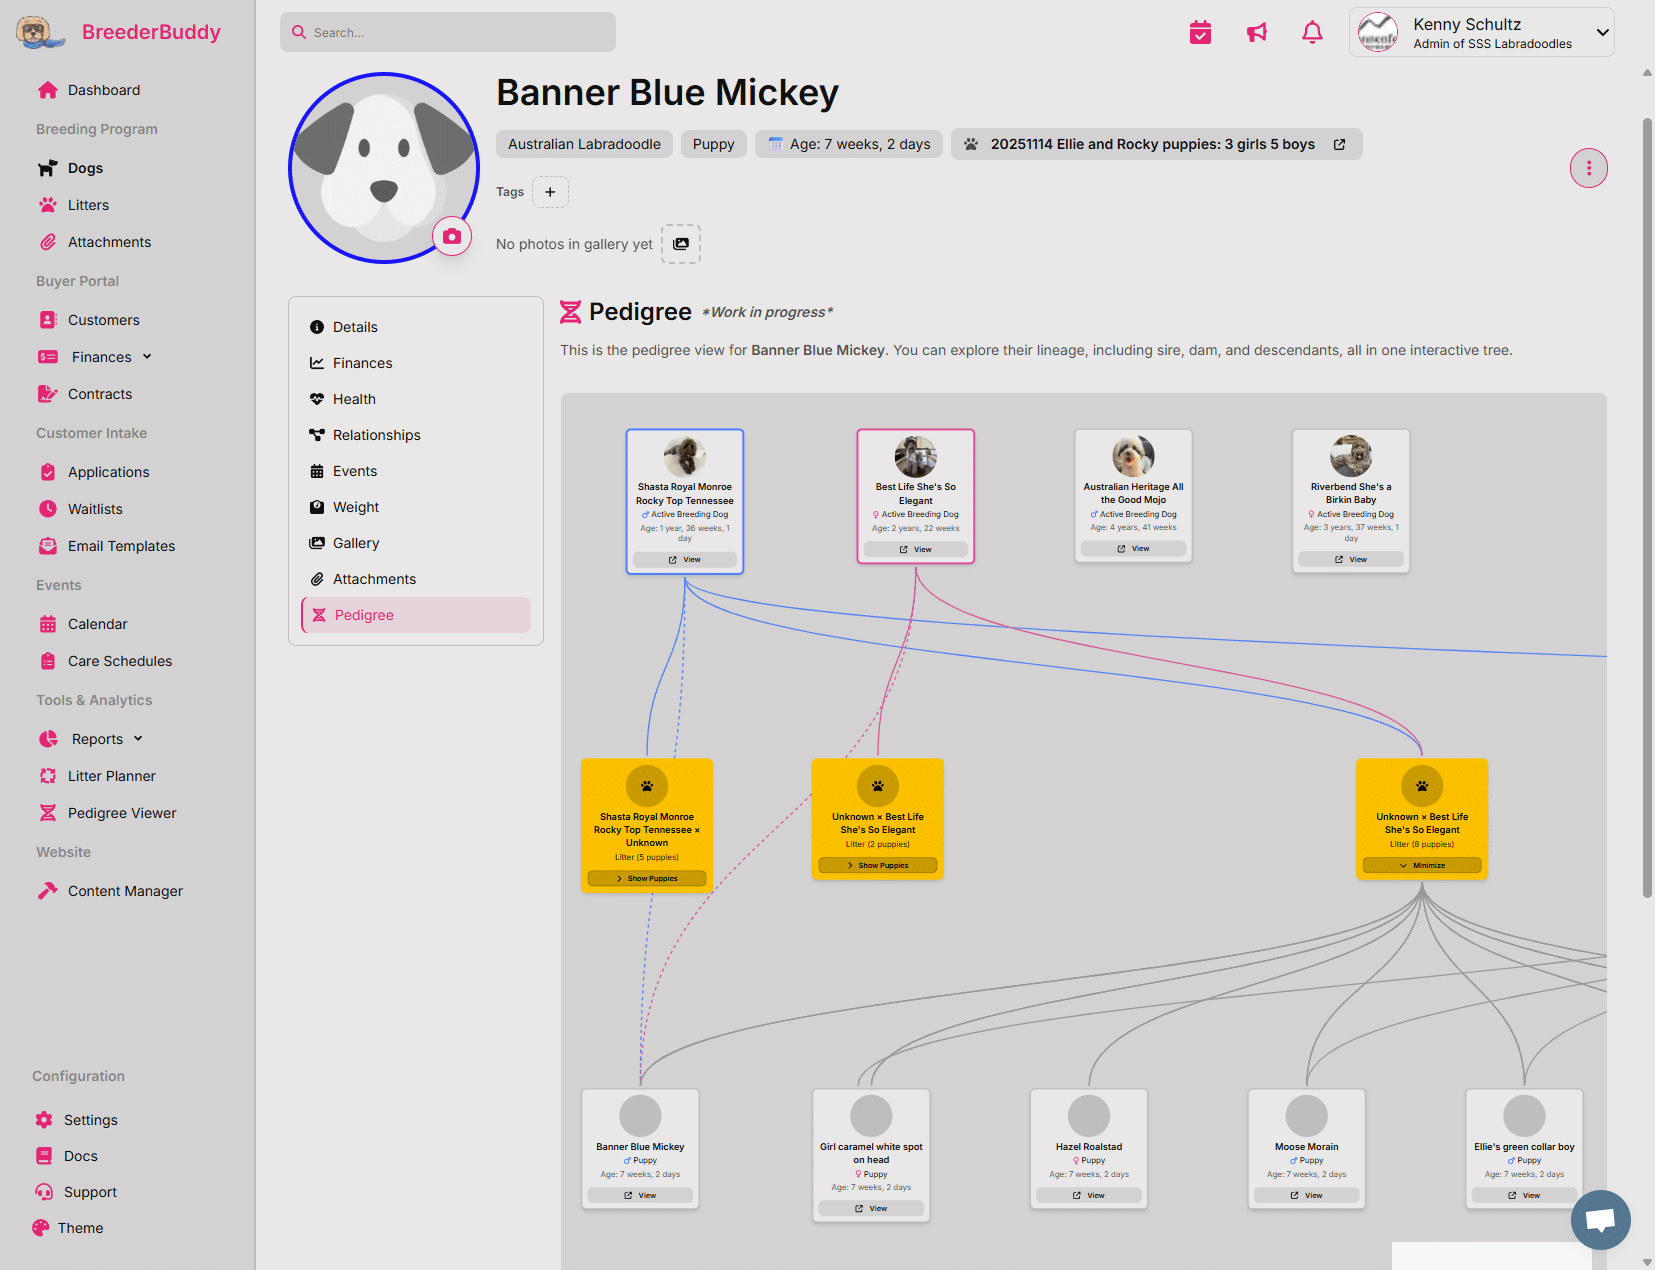Open the camera icon on Mickey's avatar
Image resolution: width=1655 pixels, height=1270 pixels.
452,236
